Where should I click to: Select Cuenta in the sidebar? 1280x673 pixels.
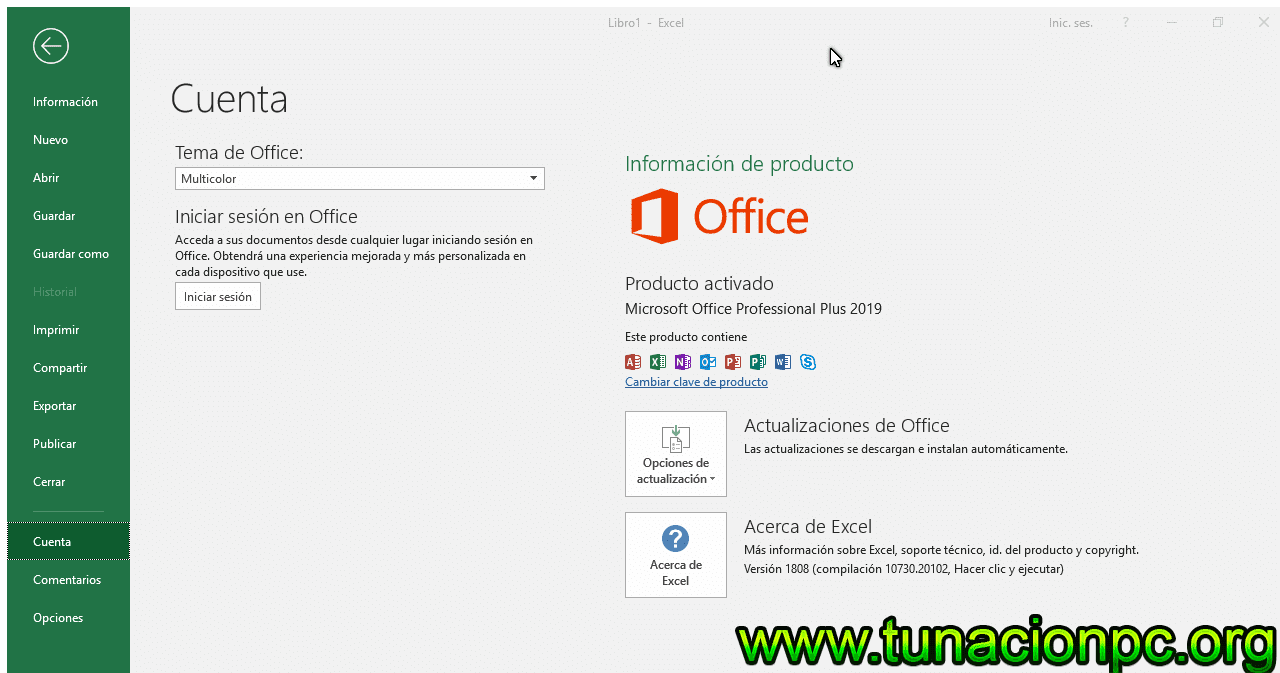tap(68, 542)
